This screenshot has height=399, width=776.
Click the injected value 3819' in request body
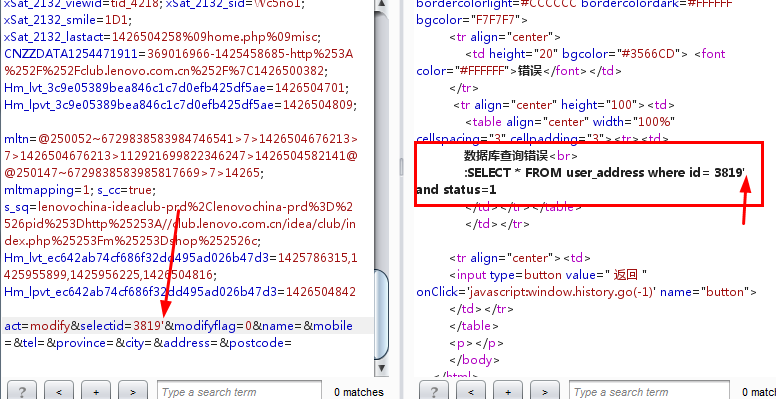(149, 326)
